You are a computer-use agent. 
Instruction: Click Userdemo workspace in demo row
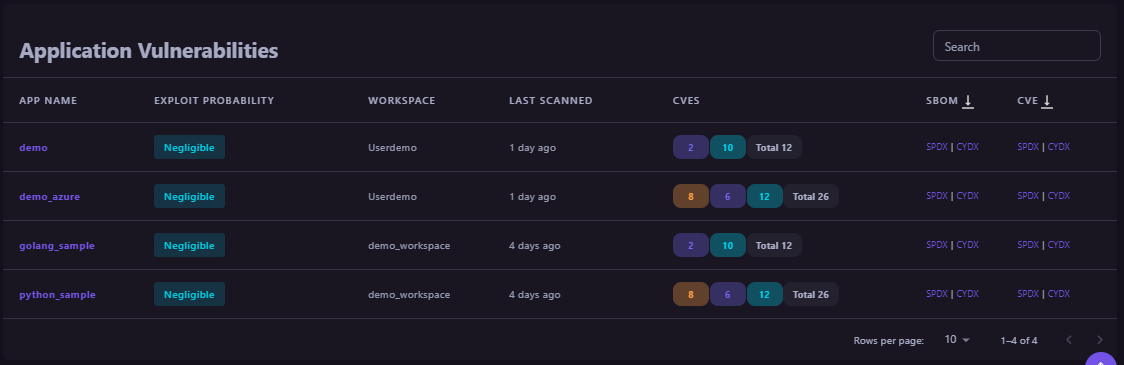(392, 148)
